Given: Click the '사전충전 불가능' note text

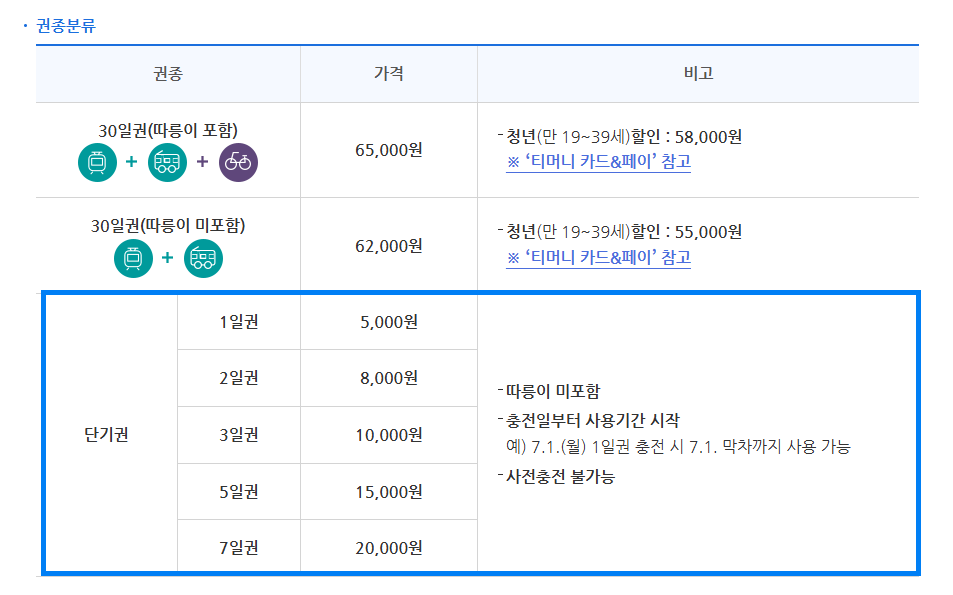Looking at the screenshot, I should point(560,477).
